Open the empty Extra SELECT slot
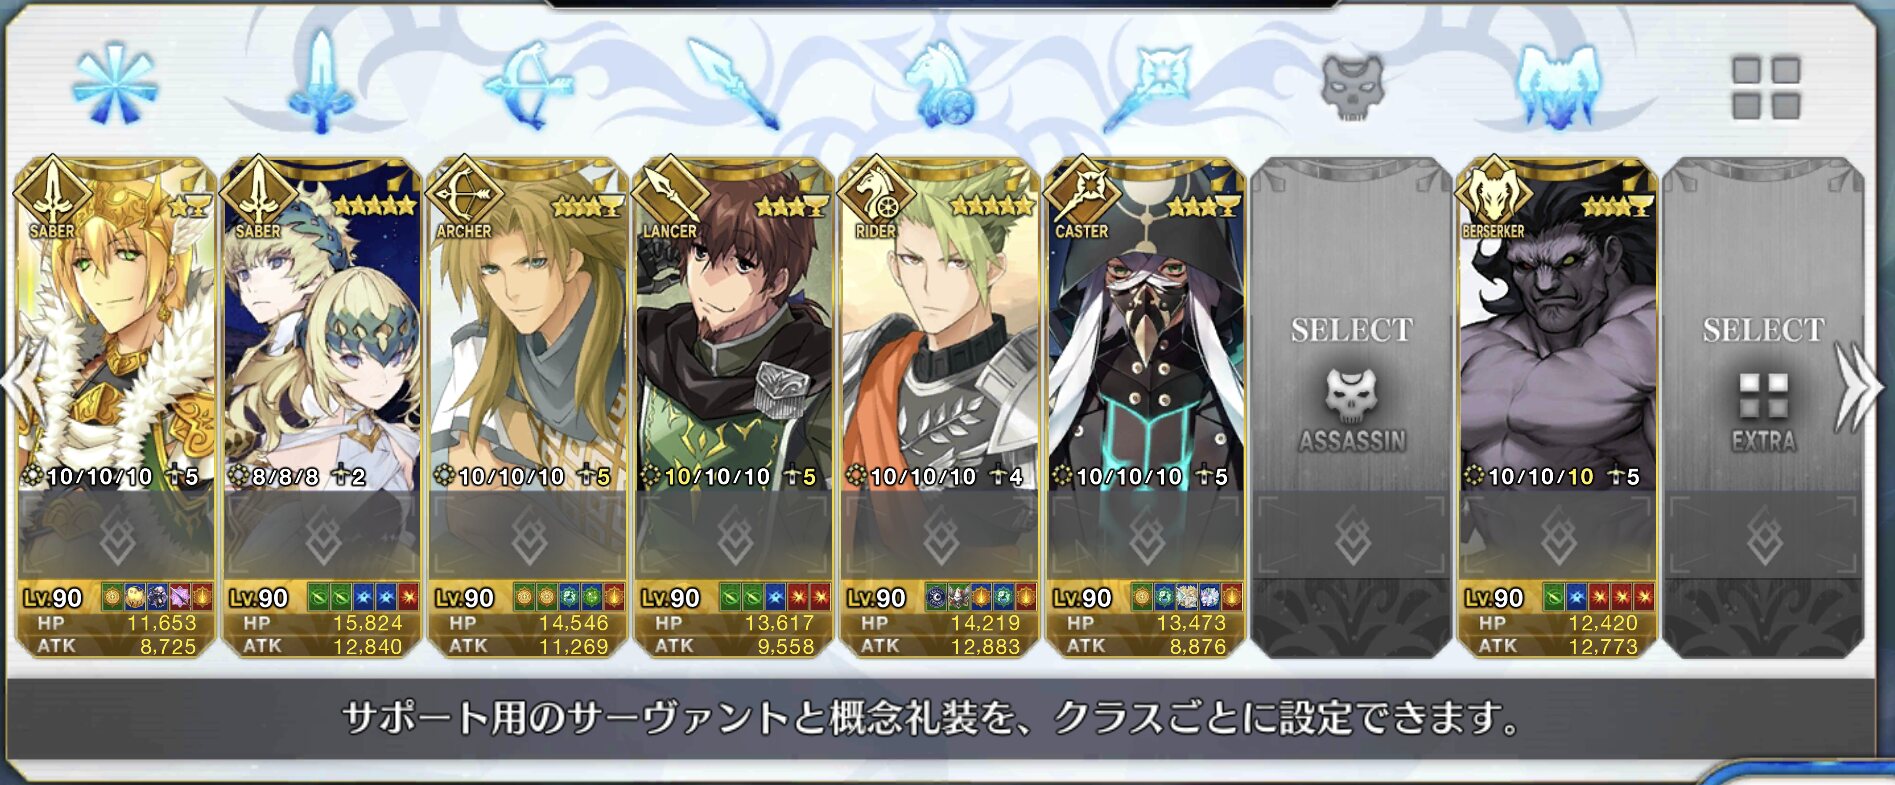This screenshot has width=1895, height=785. 1763,408
